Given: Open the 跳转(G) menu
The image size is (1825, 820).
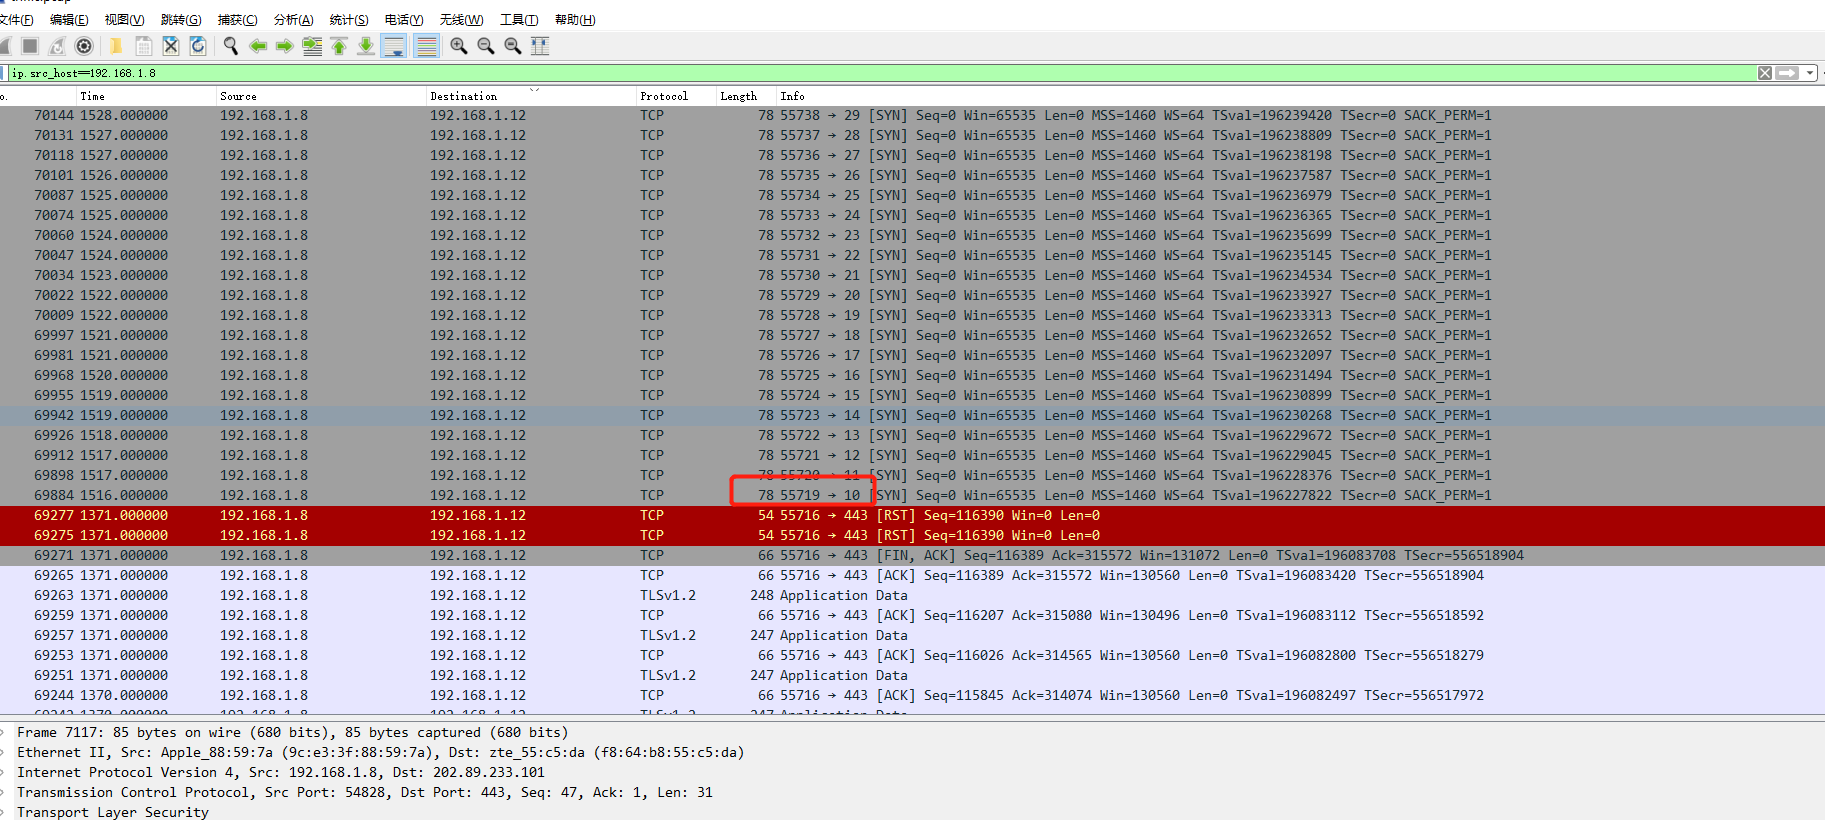Looking at the screenshot, I should (181, 20).
